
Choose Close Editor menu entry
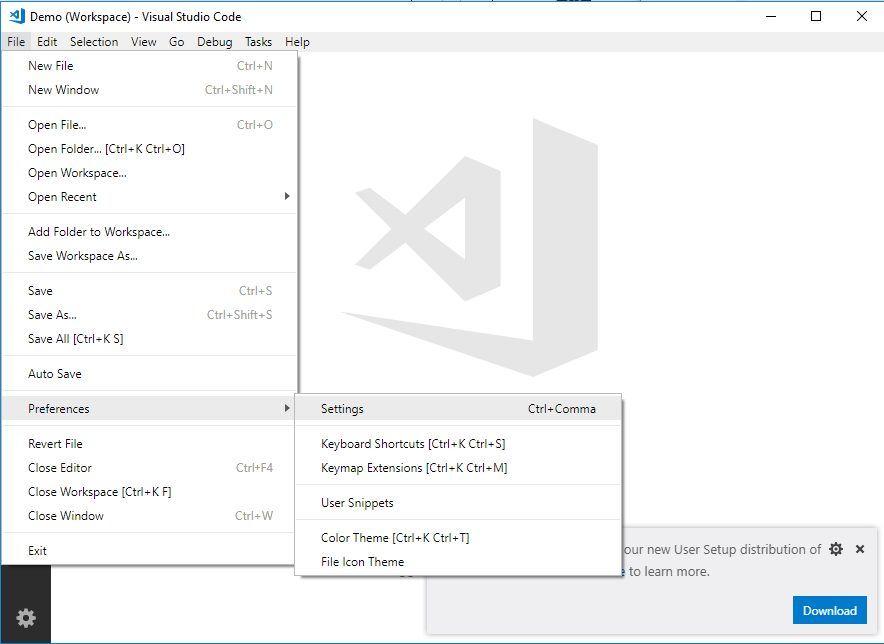(x=150, y=468)
